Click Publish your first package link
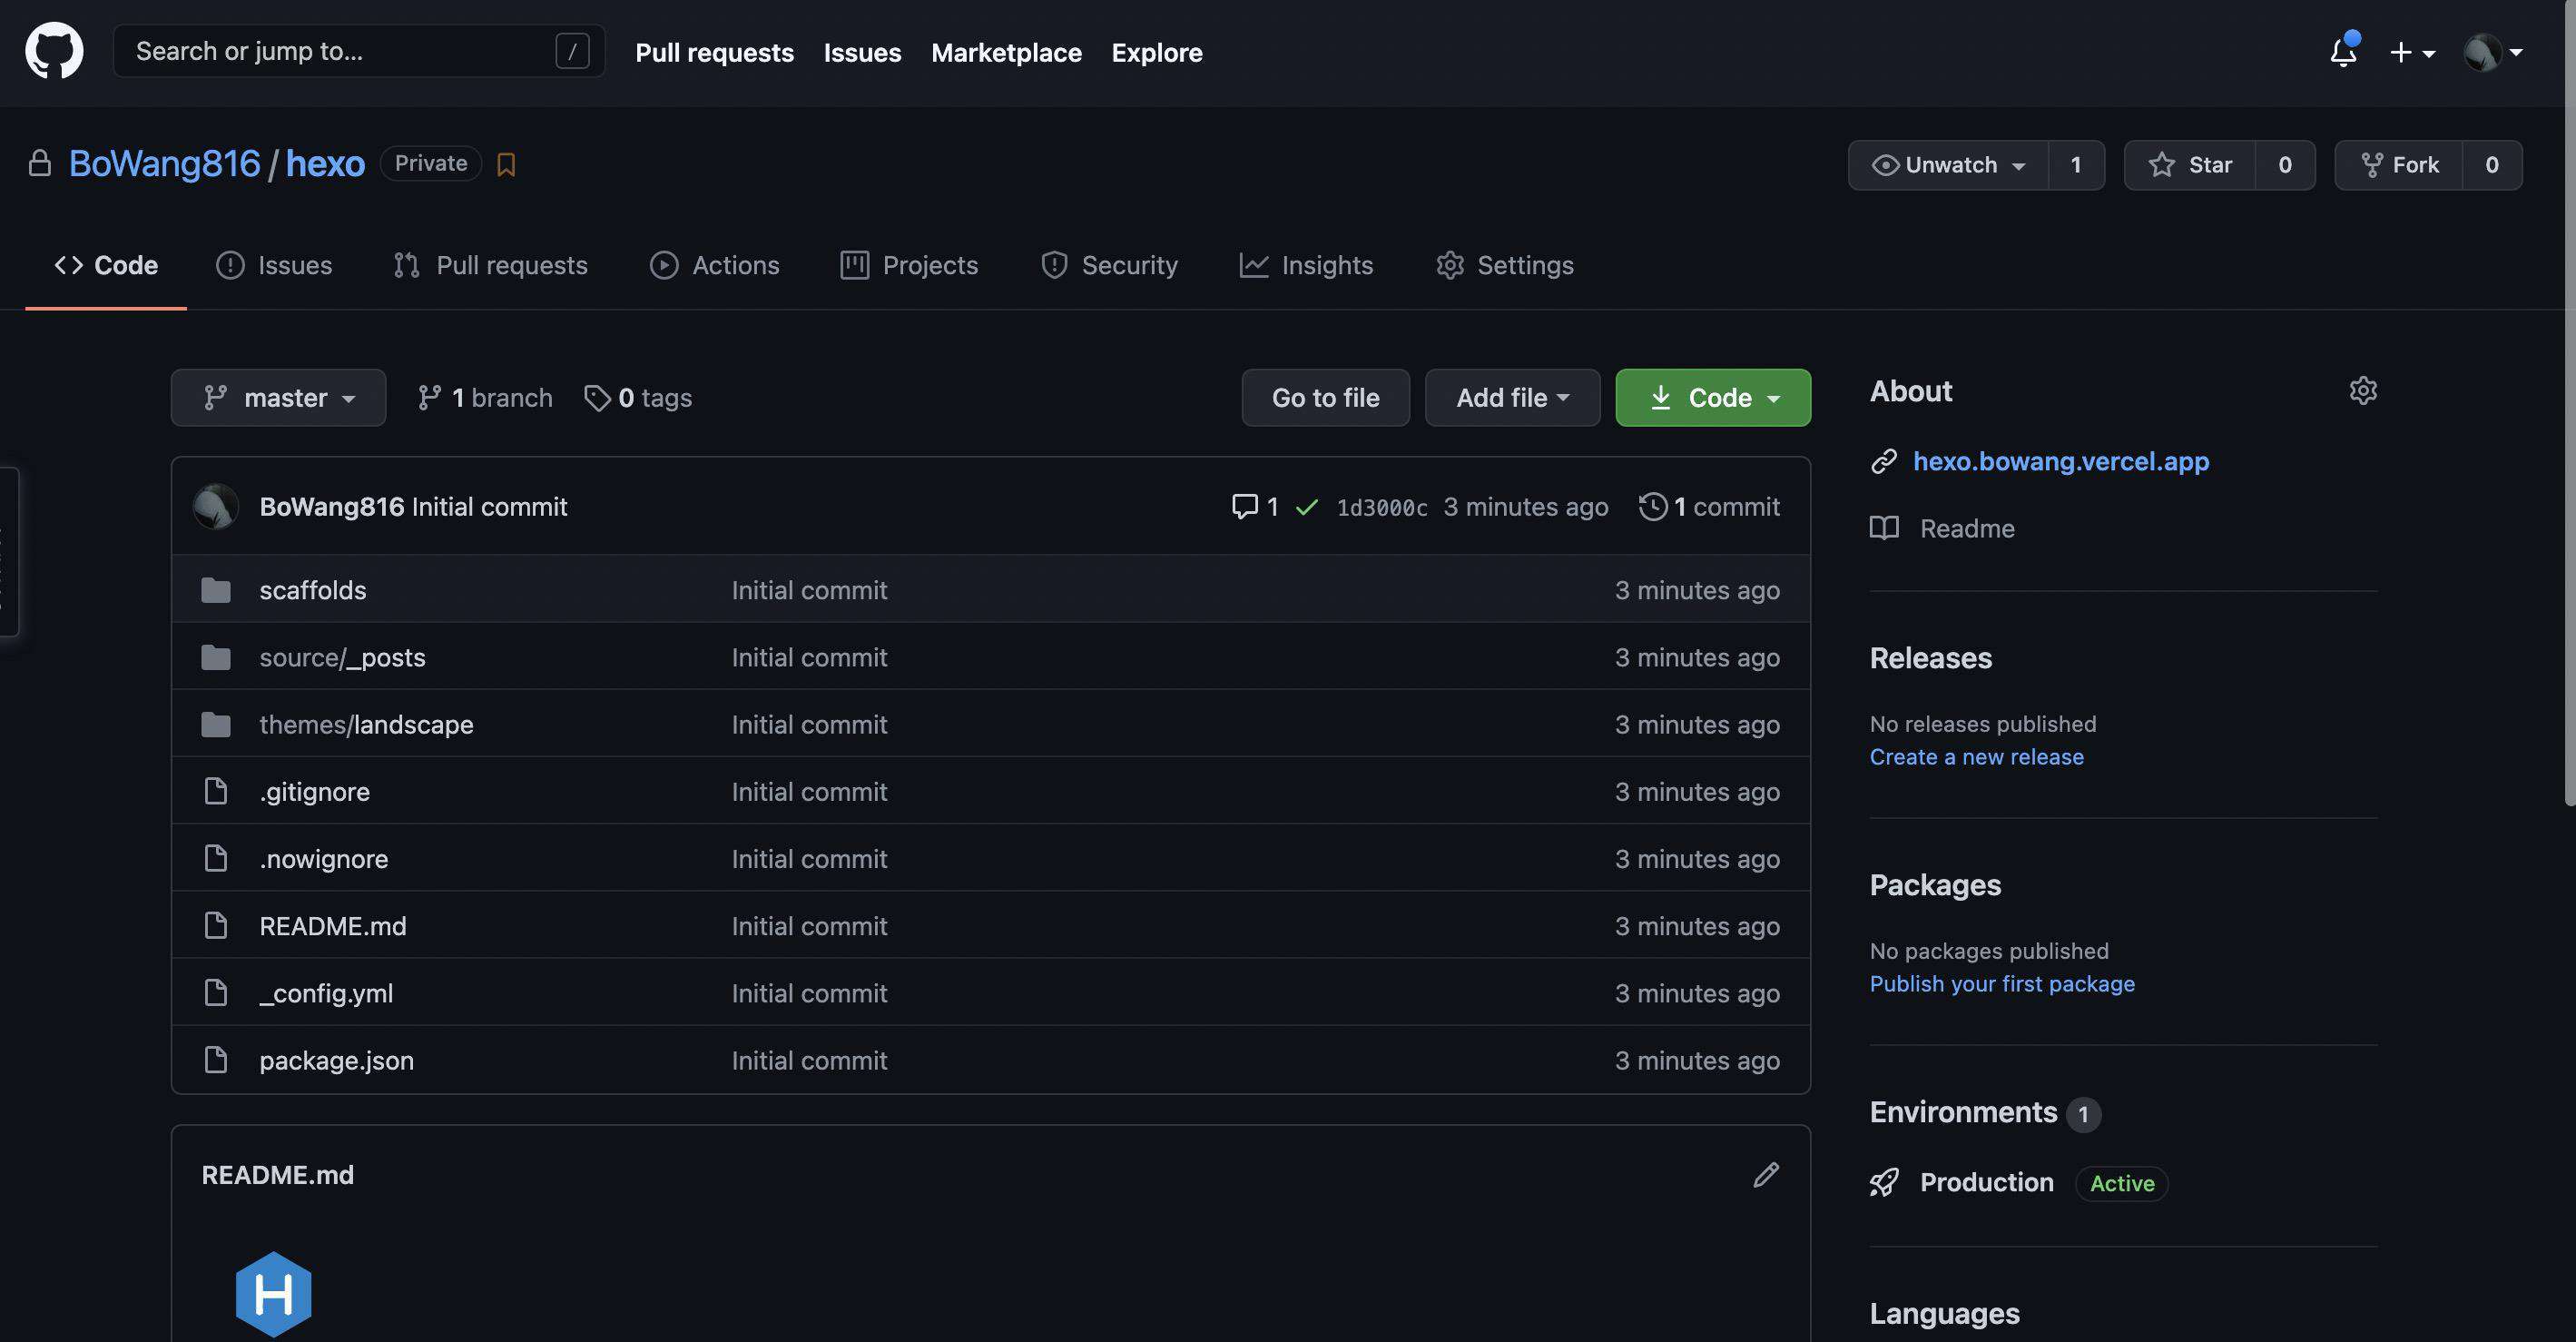The width and height of the screenshot is (2576, 1342). (x=2002, y=984)
